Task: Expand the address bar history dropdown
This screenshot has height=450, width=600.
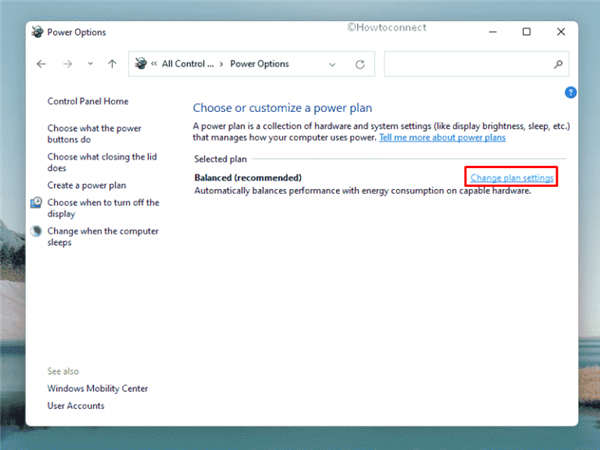Action: click(332, 65)
